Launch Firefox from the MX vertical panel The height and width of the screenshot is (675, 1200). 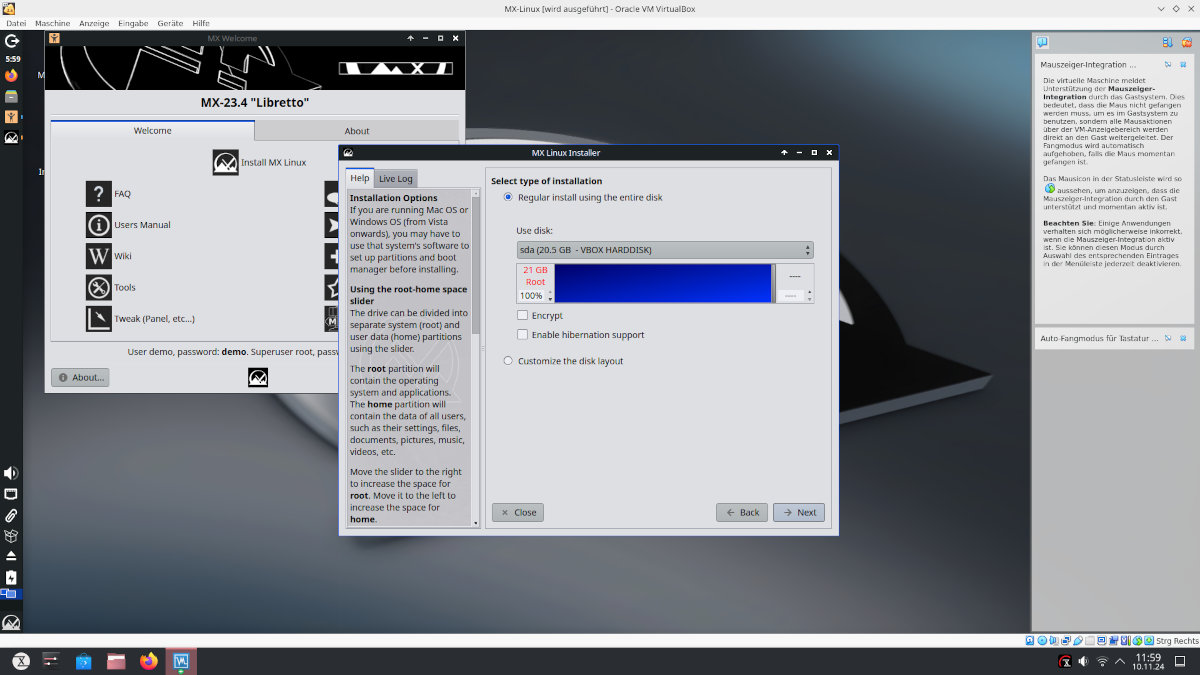pyautogui.click(x=11, y=75)
